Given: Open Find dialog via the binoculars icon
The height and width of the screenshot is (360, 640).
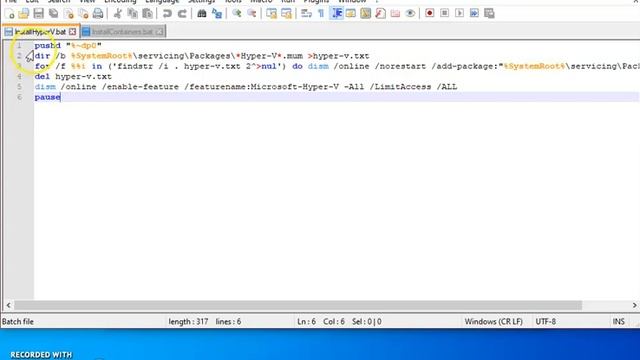Looking at the screenshot, I should [x=202, y=13].
